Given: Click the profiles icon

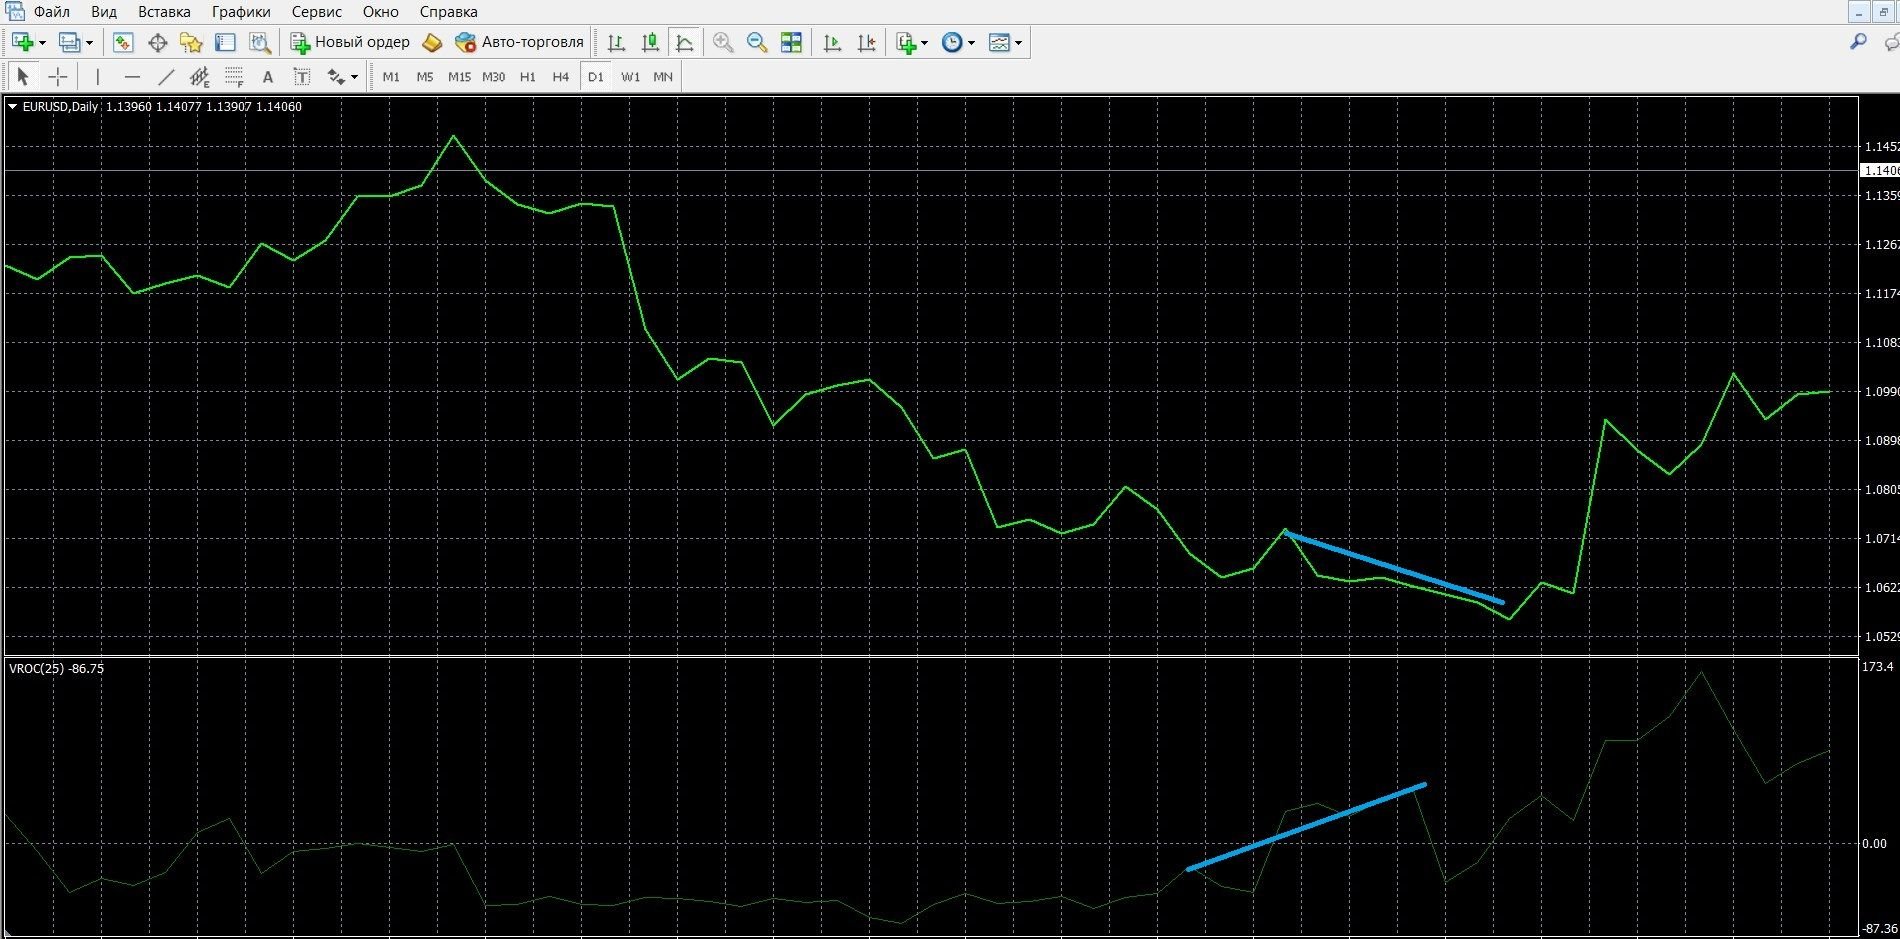Looking at the screenshot, I should (69, 42).
